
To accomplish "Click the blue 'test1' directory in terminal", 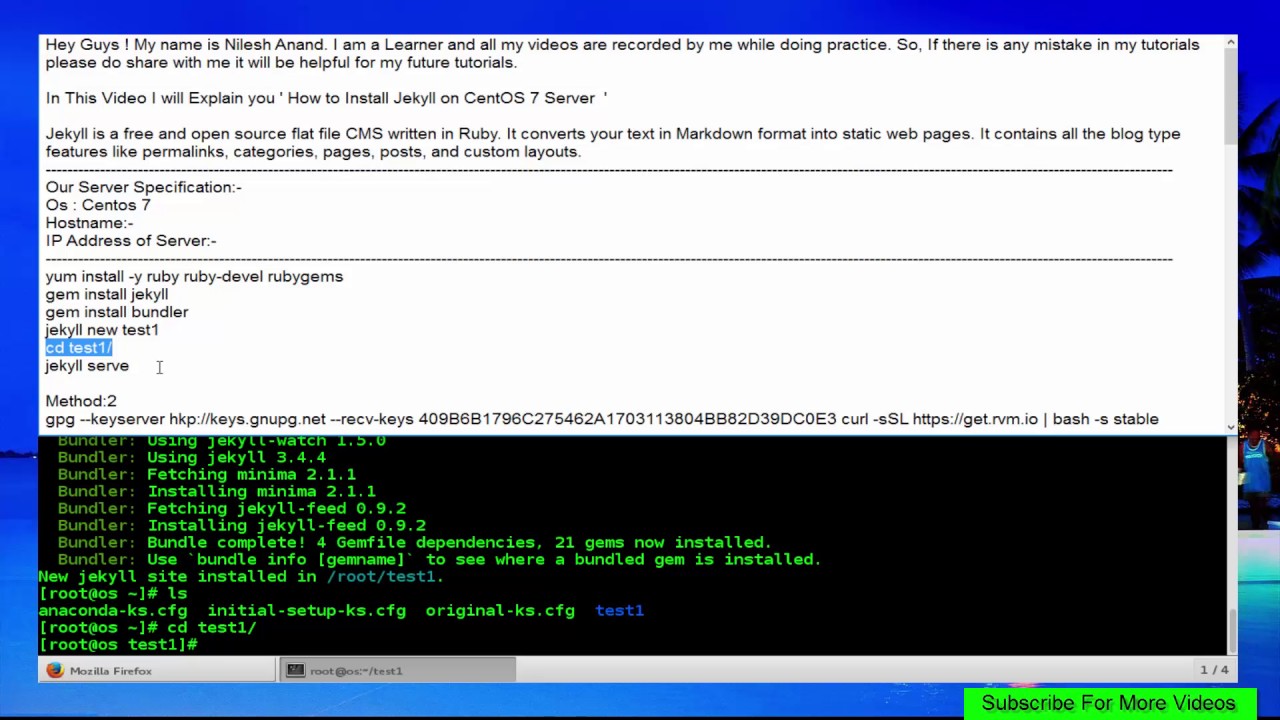I will (x=620, y=610).
